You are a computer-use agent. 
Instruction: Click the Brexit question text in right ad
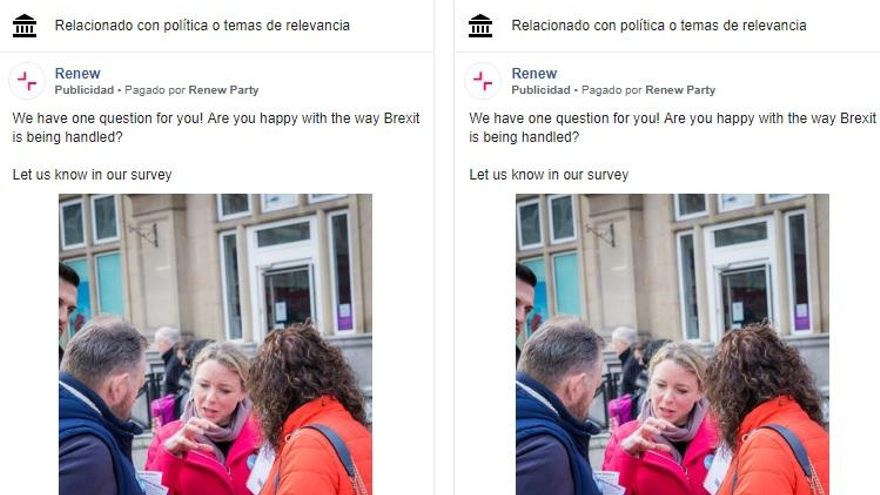673,127
